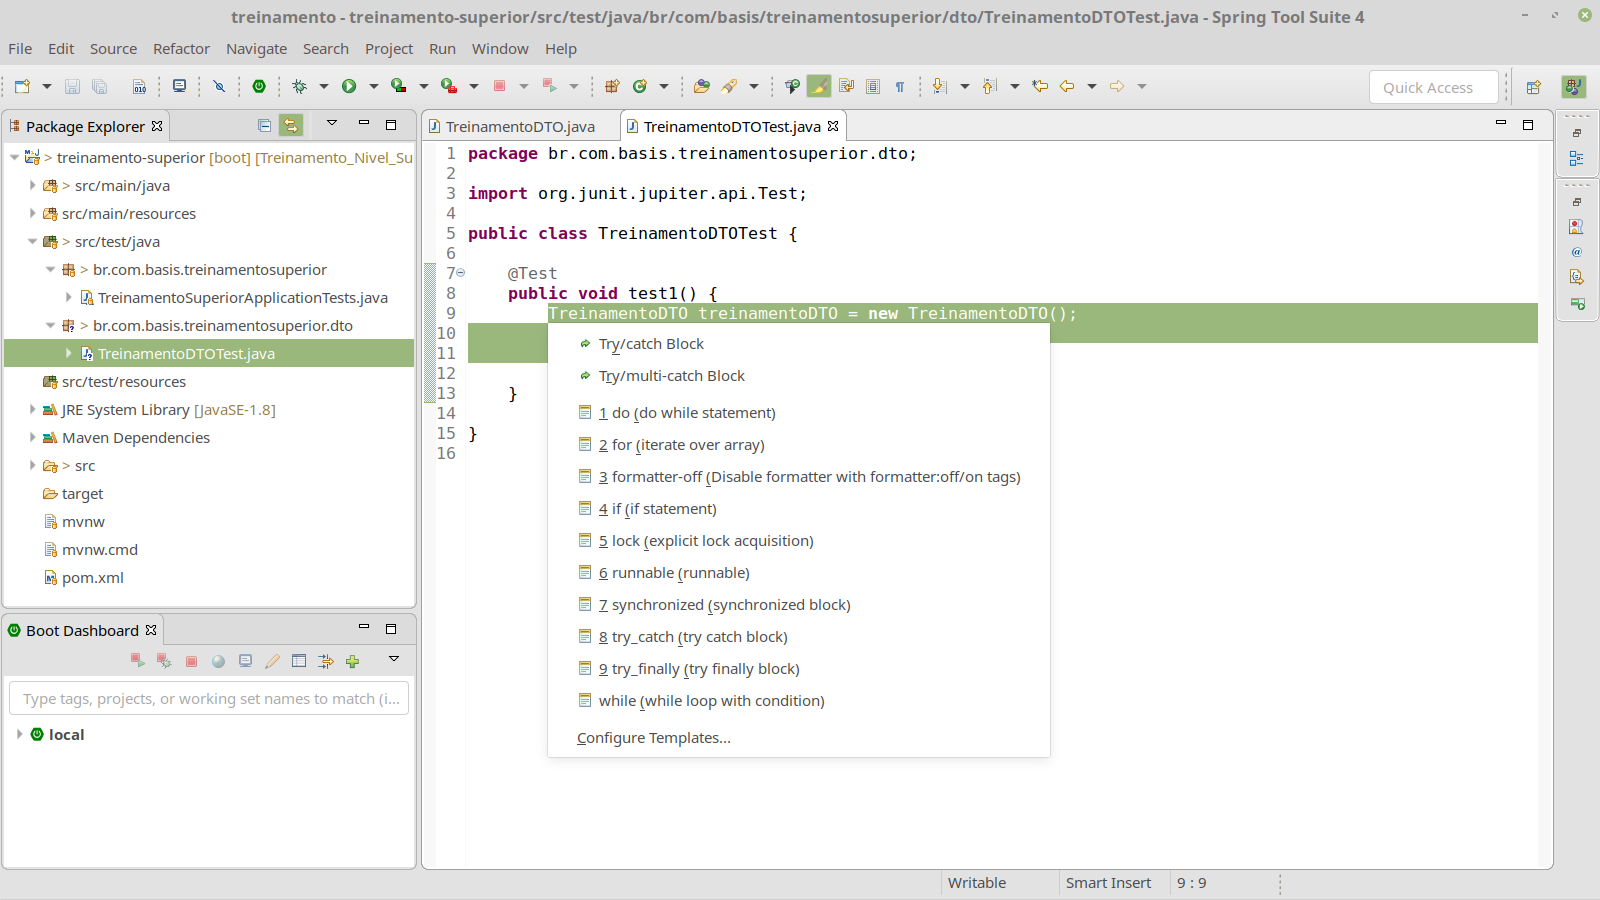Select pom.xml in Package Explorer
This screenshot has height=900, width=1600.
[x=92, y=578]
